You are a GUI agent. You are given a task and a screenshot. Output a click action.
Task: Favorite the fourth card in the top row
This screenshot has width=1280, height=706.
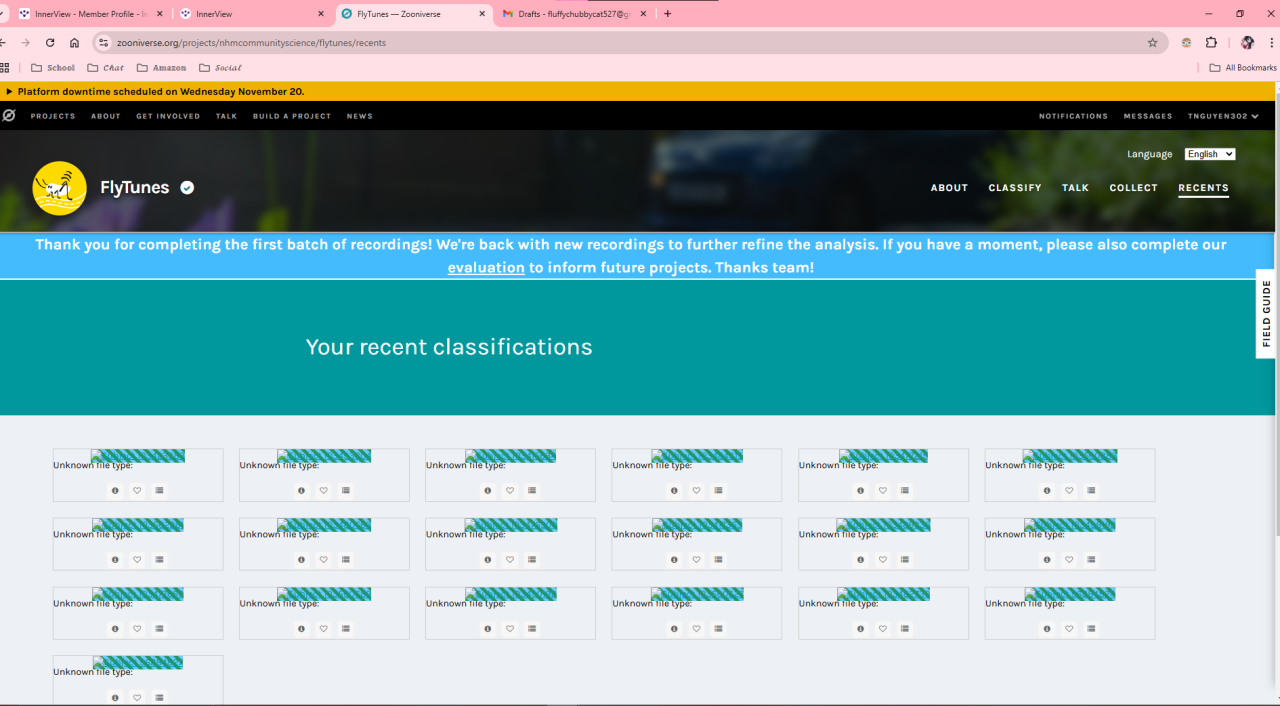tap(696, 490)
